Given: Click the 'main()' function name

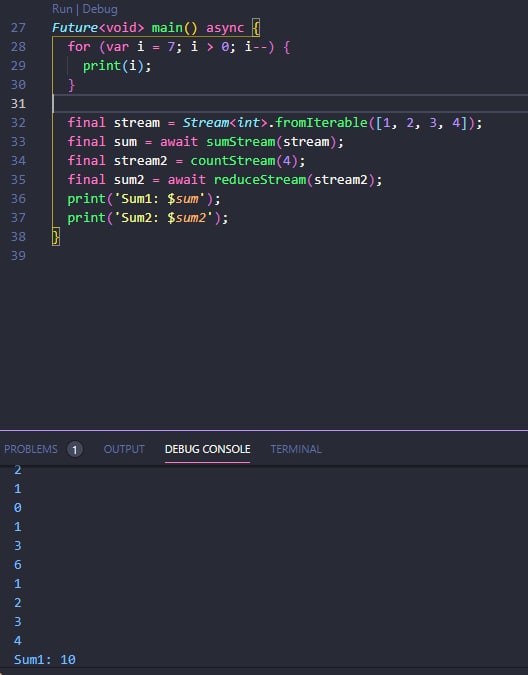Looking at the screenshot, I should (174, 28).
